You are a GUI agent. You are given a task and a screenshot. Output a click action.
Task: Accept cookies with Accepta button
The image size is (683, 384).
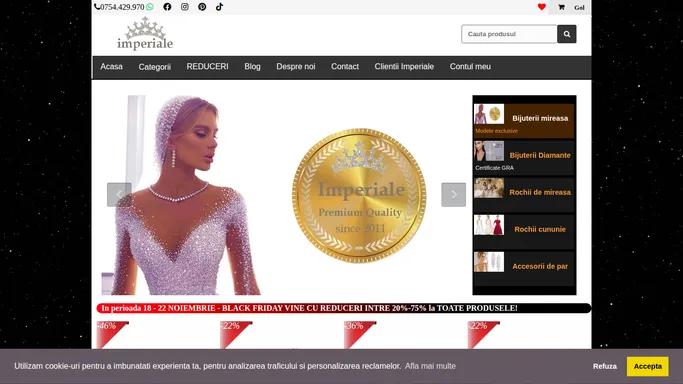[648, 366]
